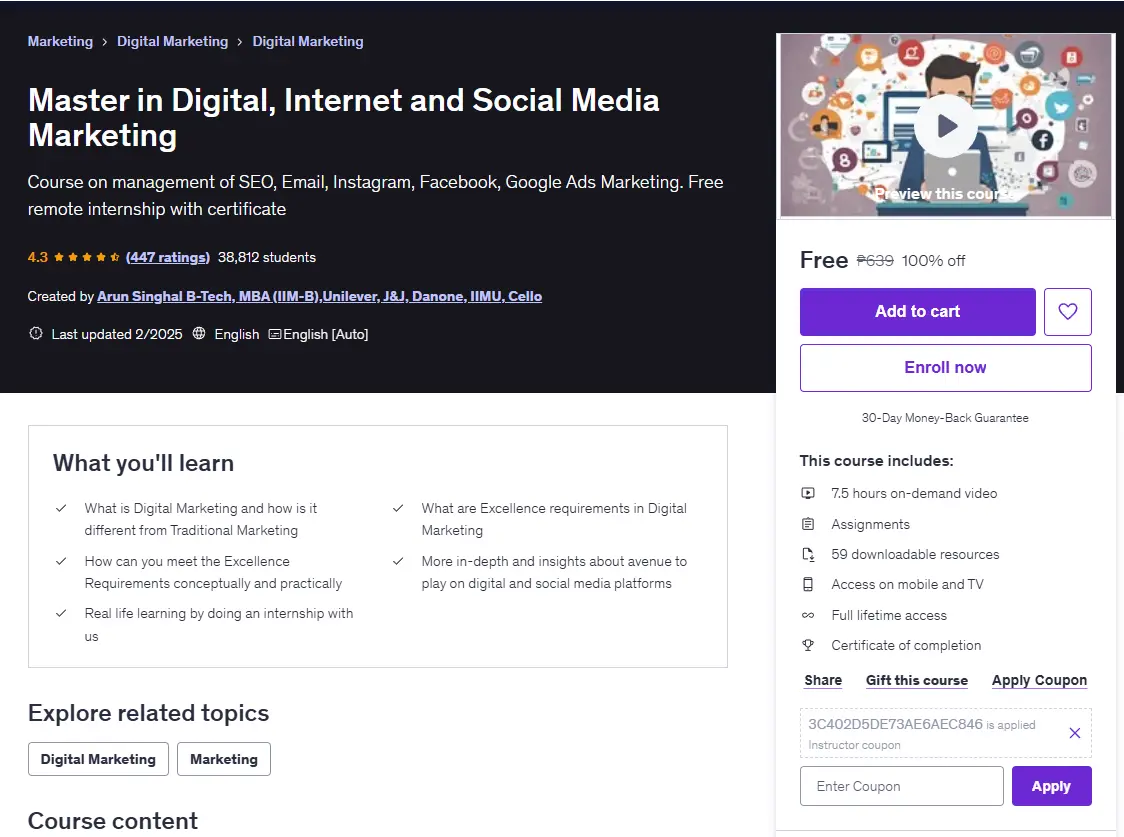Open the 447 ratings link
Screen dimensions: 1124x837
168,257
